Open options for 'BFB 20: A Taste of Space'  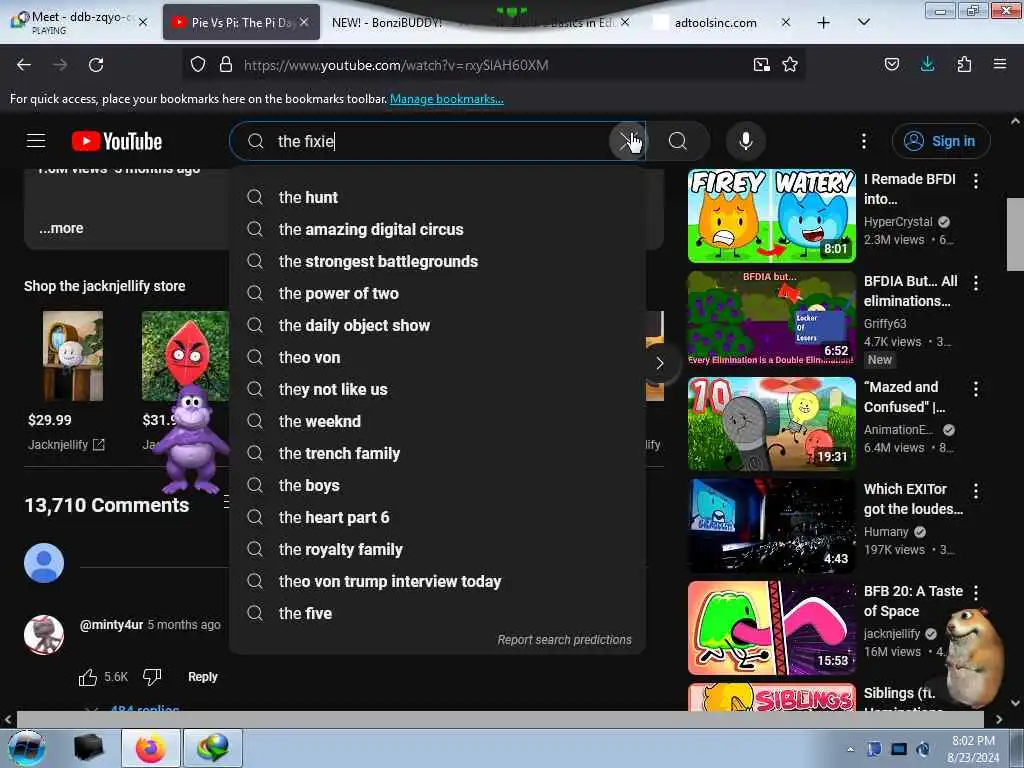point(976,592)
